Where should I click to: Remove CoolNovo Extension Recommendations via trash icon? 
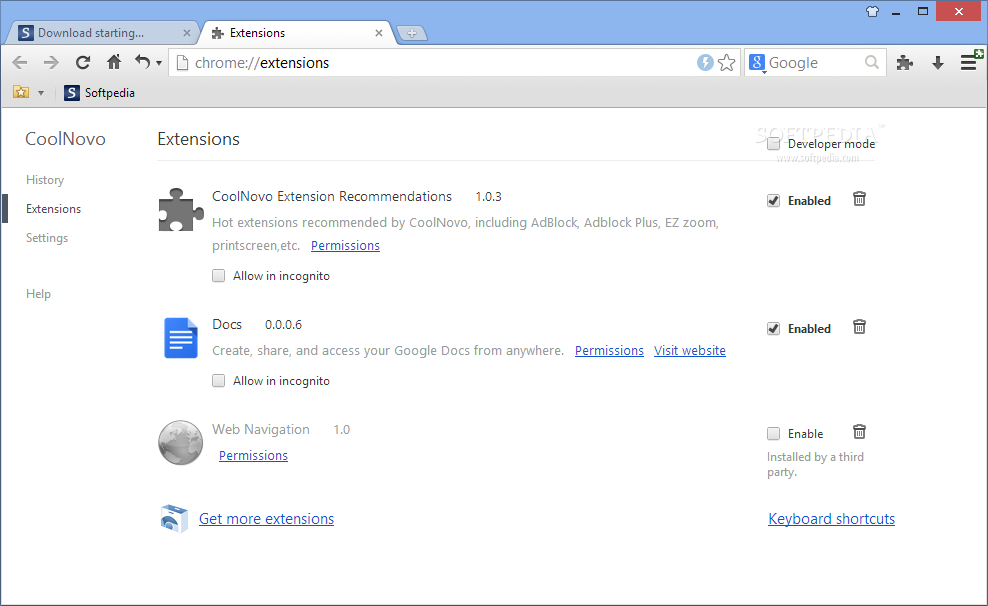(859, 199)
